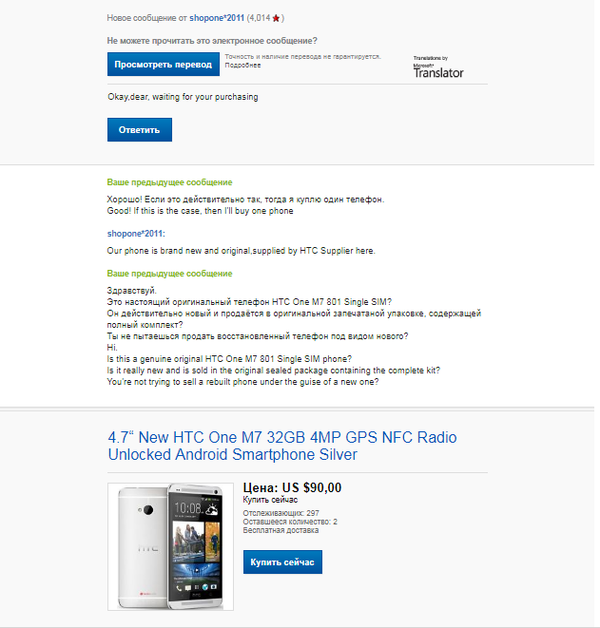Click the red feedback star icon
Image resolution: width=600 pixels, height=628 pixels.
276,17
